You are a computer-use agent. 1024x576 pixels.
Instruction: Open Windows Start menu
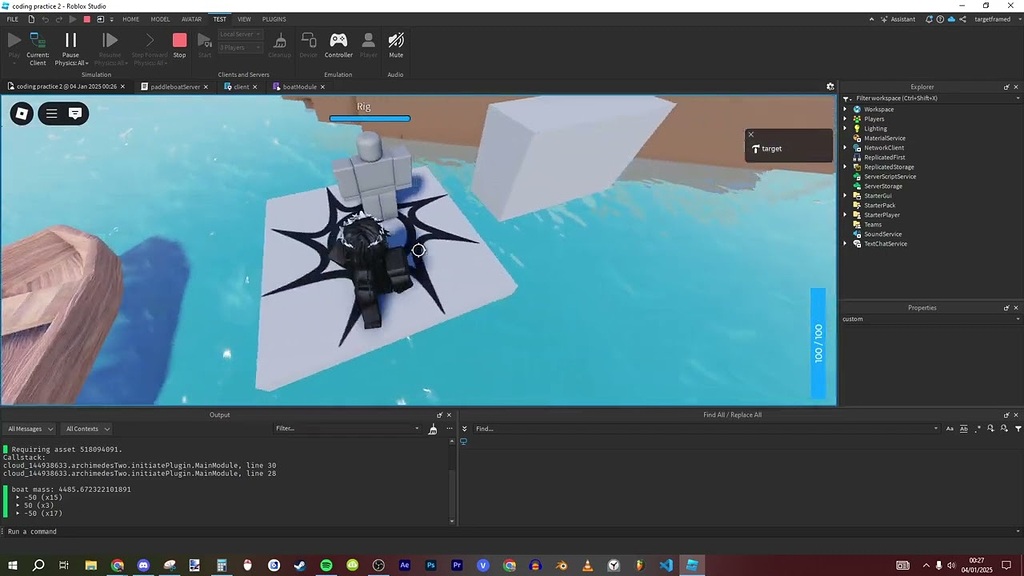(x=12, y=565)
